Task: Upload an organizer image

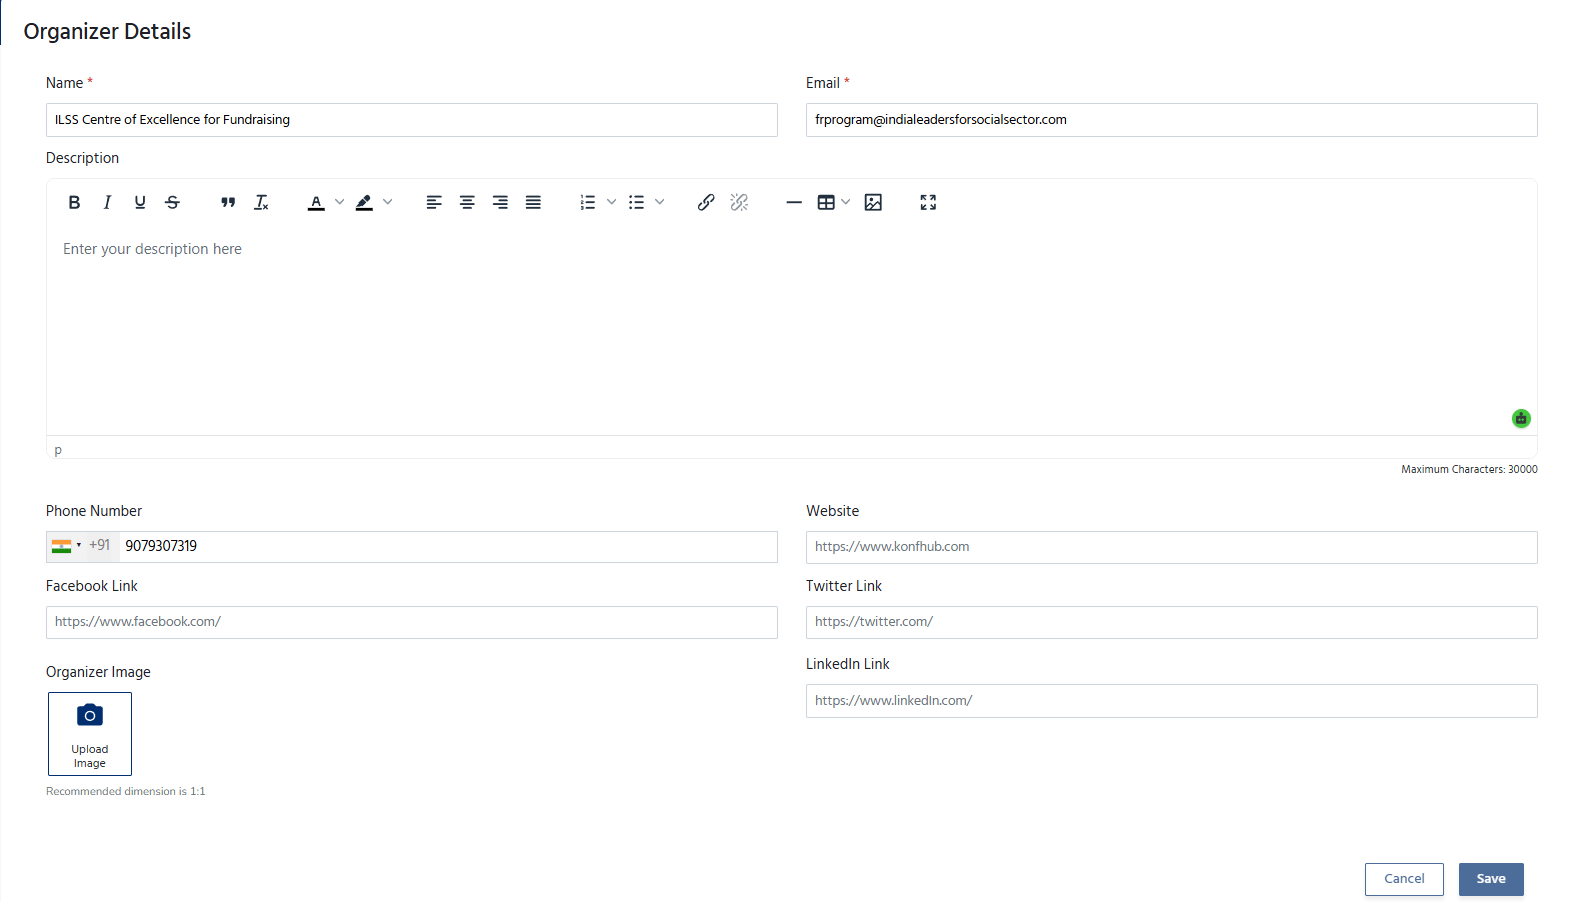Action: [90, 734]
